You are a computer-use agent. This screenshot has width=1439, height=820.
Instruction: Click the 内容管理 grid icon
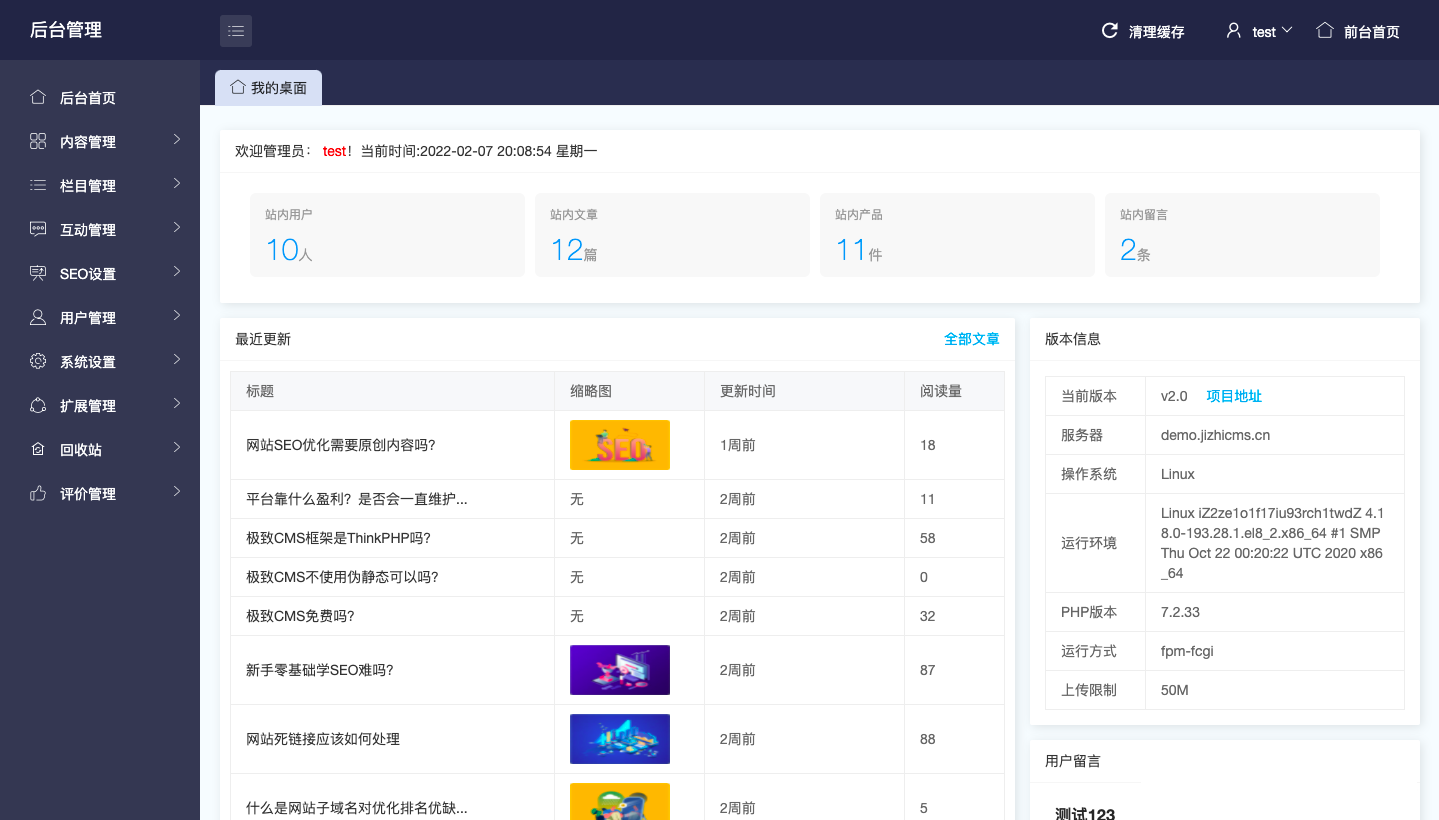pos(38,141)
